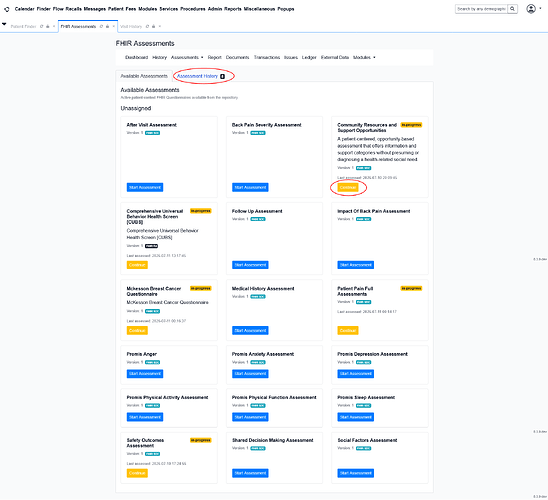Click the search magnifier icon

click(512, 9)
